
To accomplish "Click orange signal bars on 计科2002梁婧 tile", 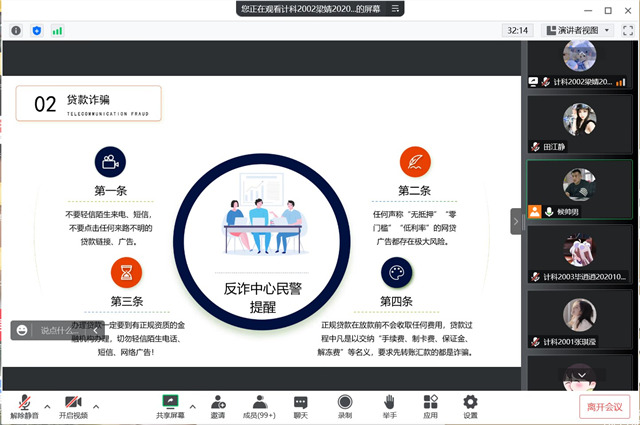I will click(x=621, y=82).
